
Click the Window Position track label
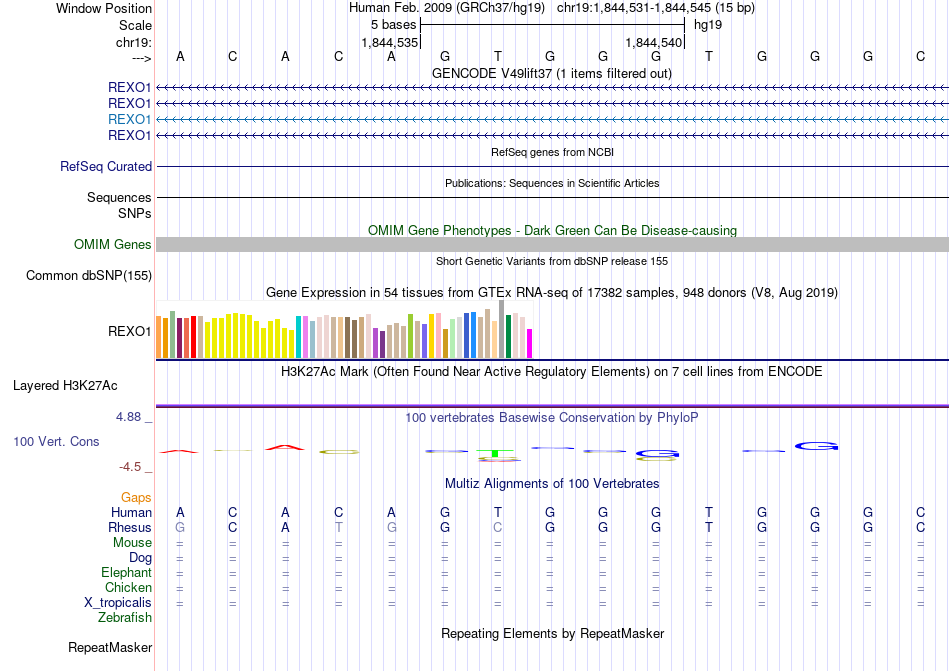[104, 8]
